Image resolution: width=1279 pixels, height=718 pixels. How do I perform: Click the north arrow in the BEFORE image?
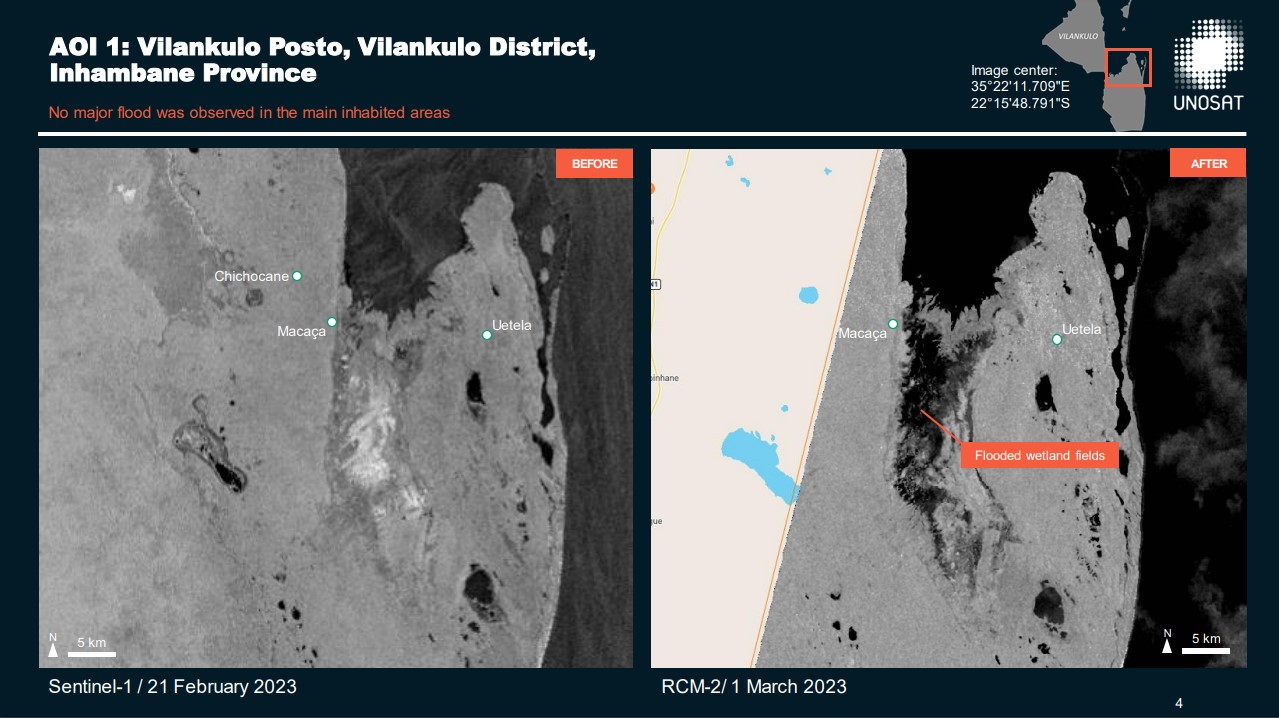(x=53, y=646)
